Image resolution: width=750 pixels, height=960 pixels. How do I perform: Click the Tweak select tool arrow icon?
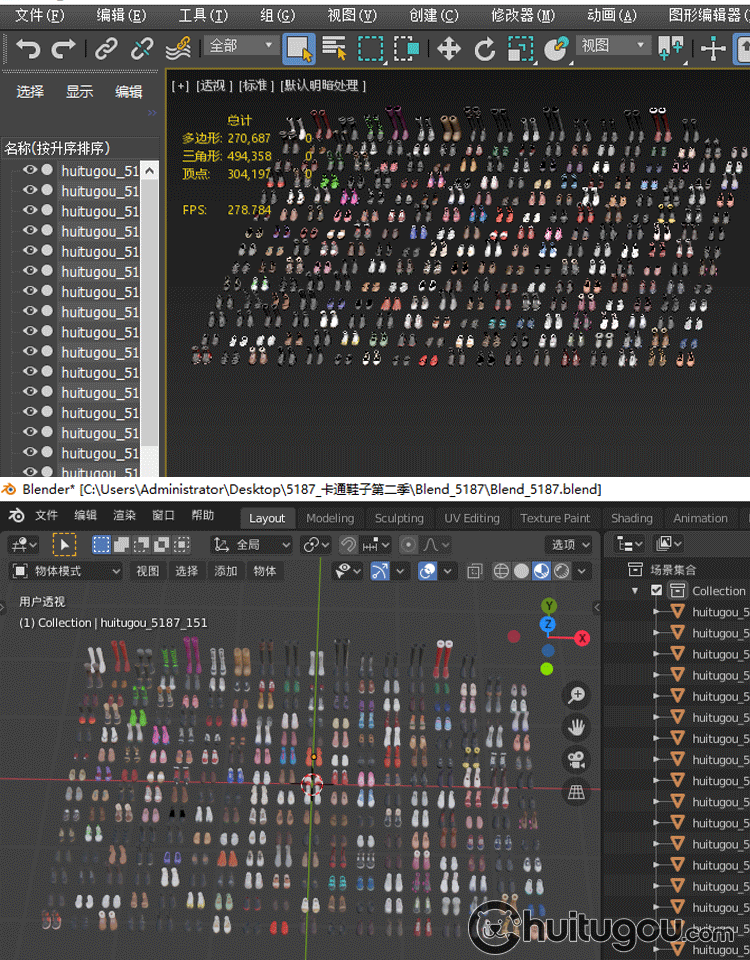pyautogui.click(x=64, y=544)
